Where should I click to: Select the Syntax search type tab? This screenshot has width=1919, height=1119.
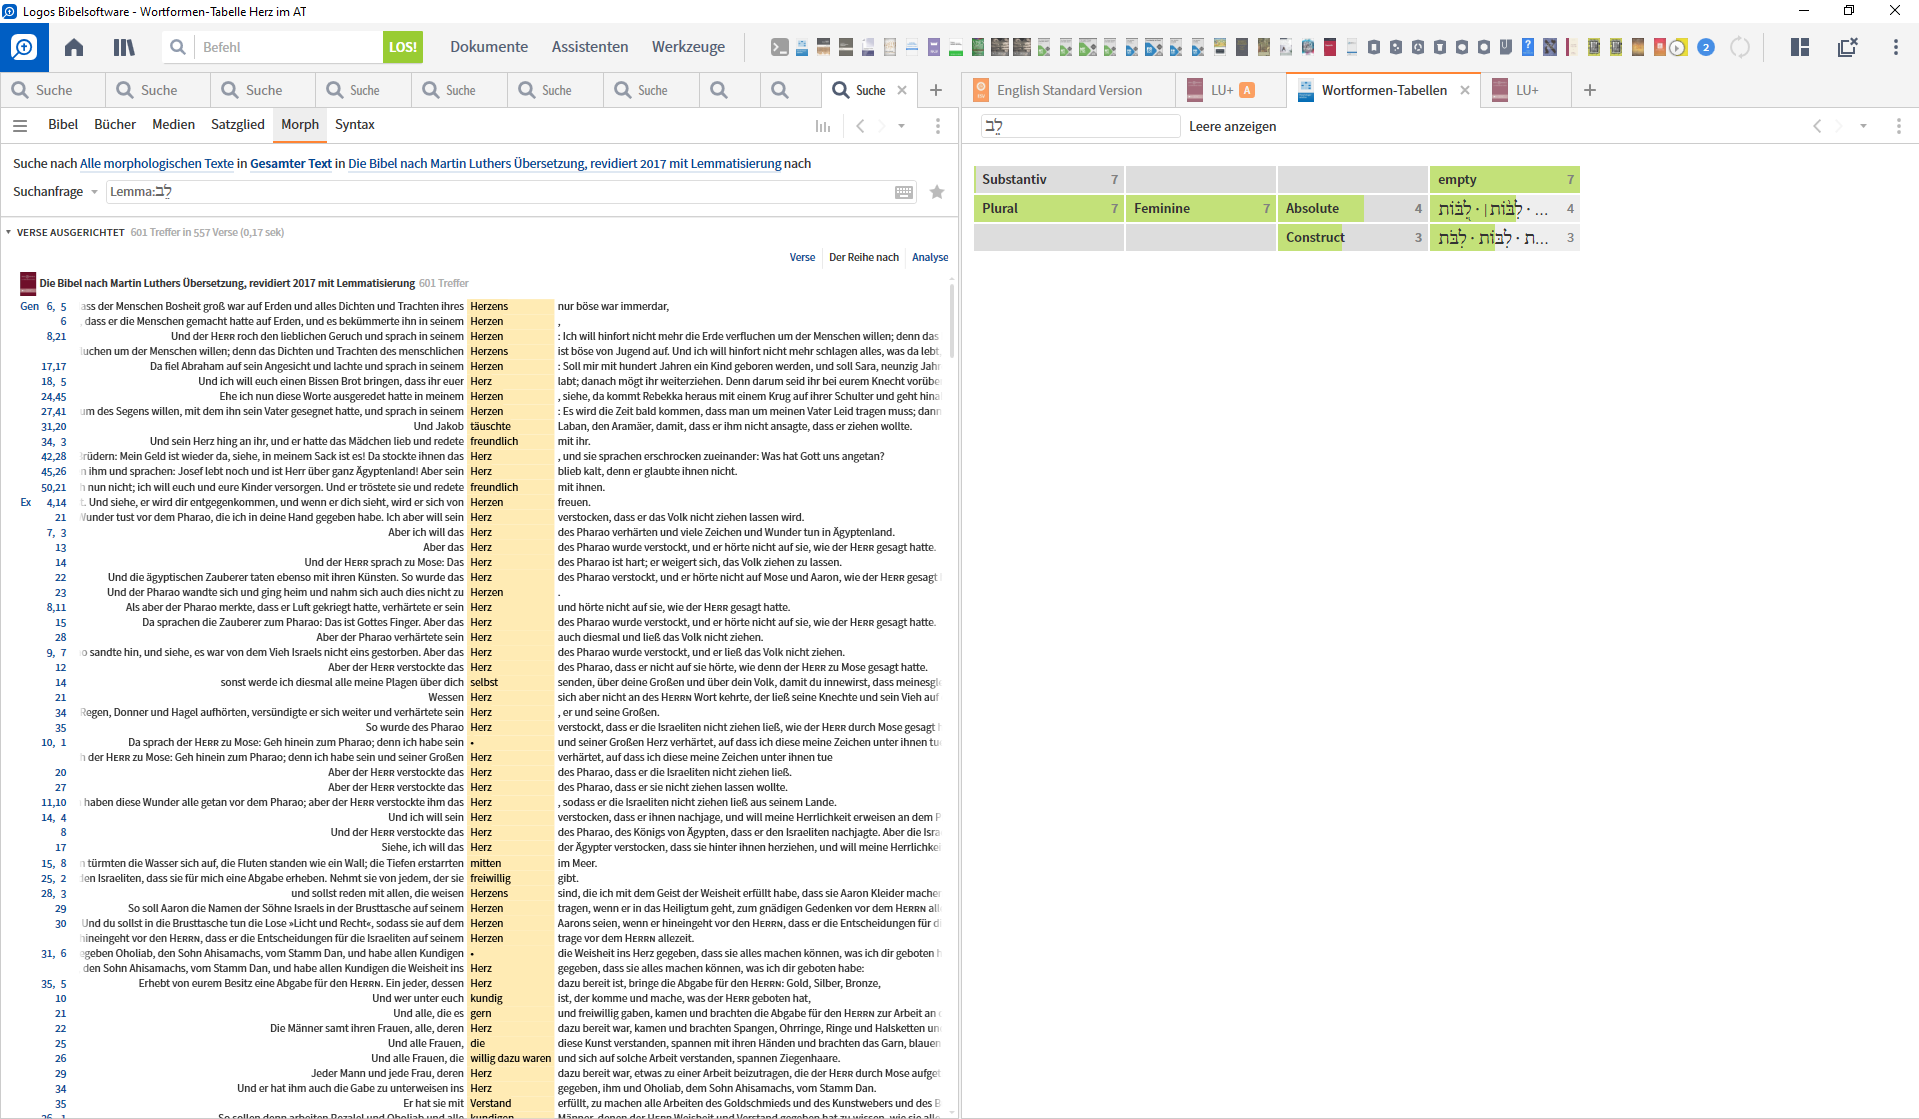click(x=354, y=124)
